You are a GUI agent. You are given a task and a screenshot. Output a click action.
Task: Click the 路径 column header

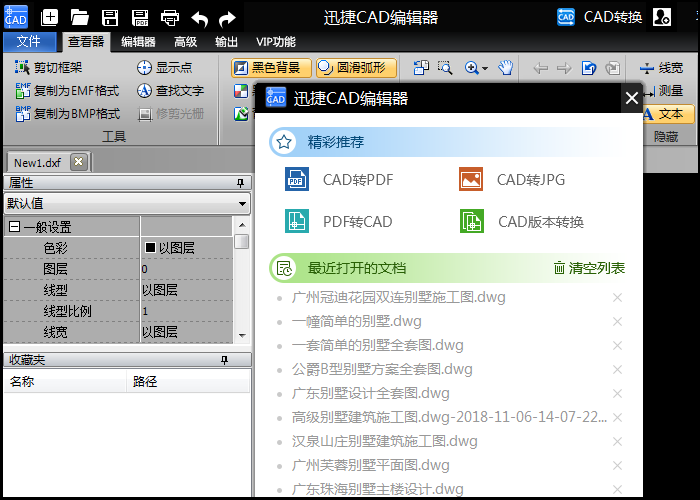(188, 382)
